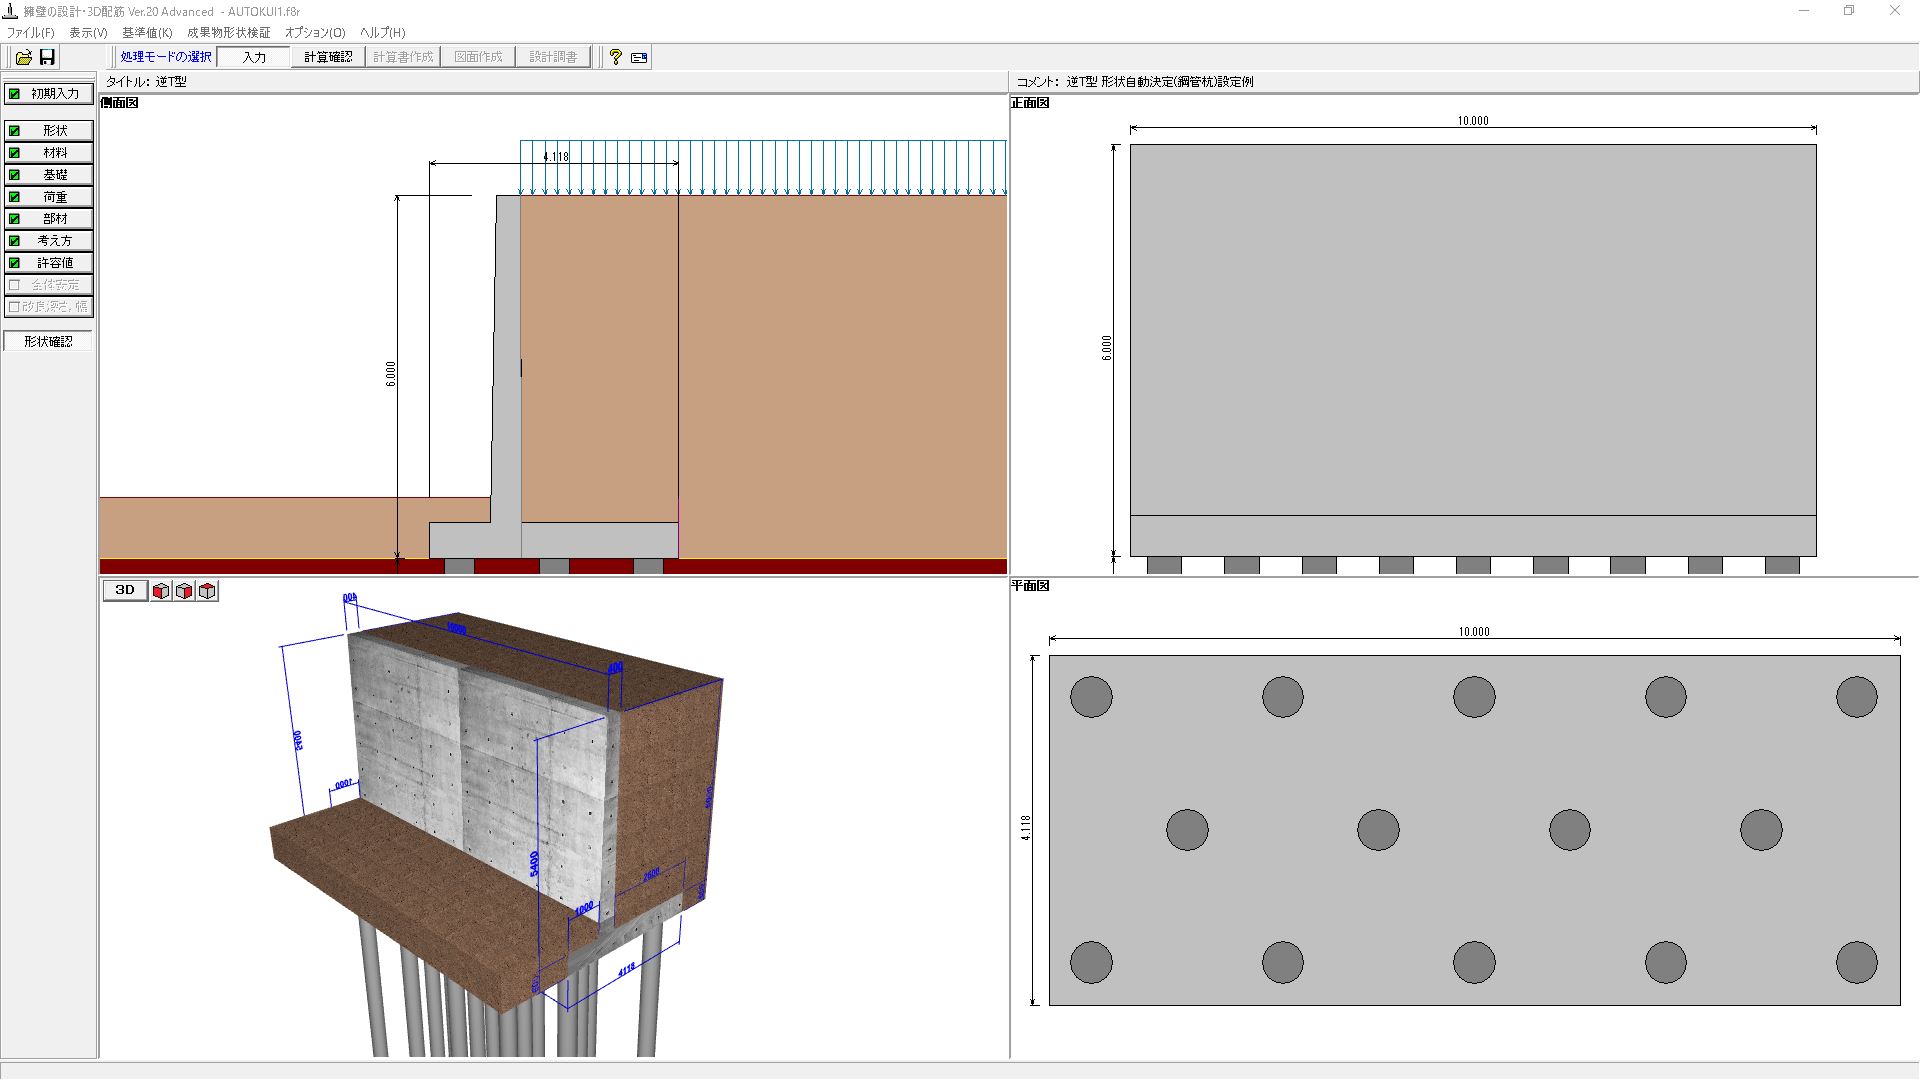Viewport: 1920px width, 1080px height.
Task: Click the first red cube view icon
Action: (161, 591)
